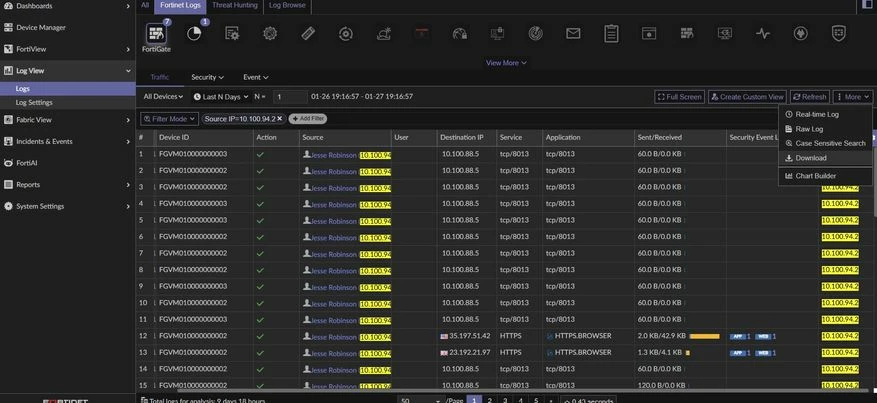Screen dimensions: 877x403
Task: Open the Event log type dropdown
Action: point(256,77)
